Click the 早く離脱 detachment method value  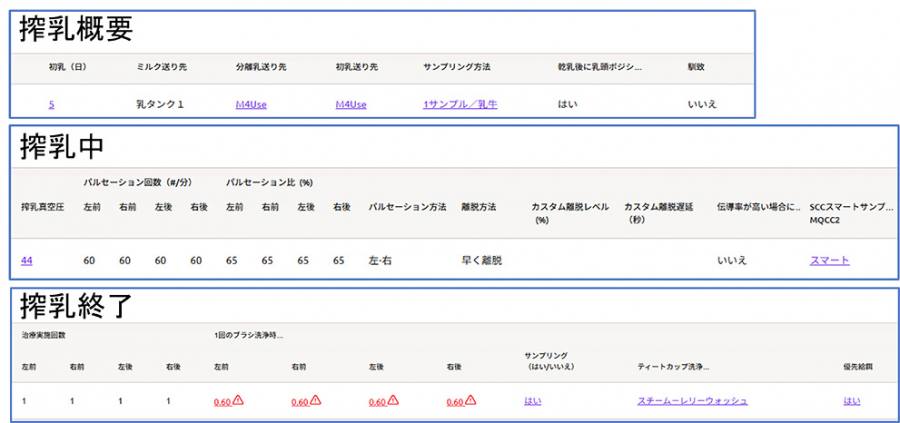(482, 260)
